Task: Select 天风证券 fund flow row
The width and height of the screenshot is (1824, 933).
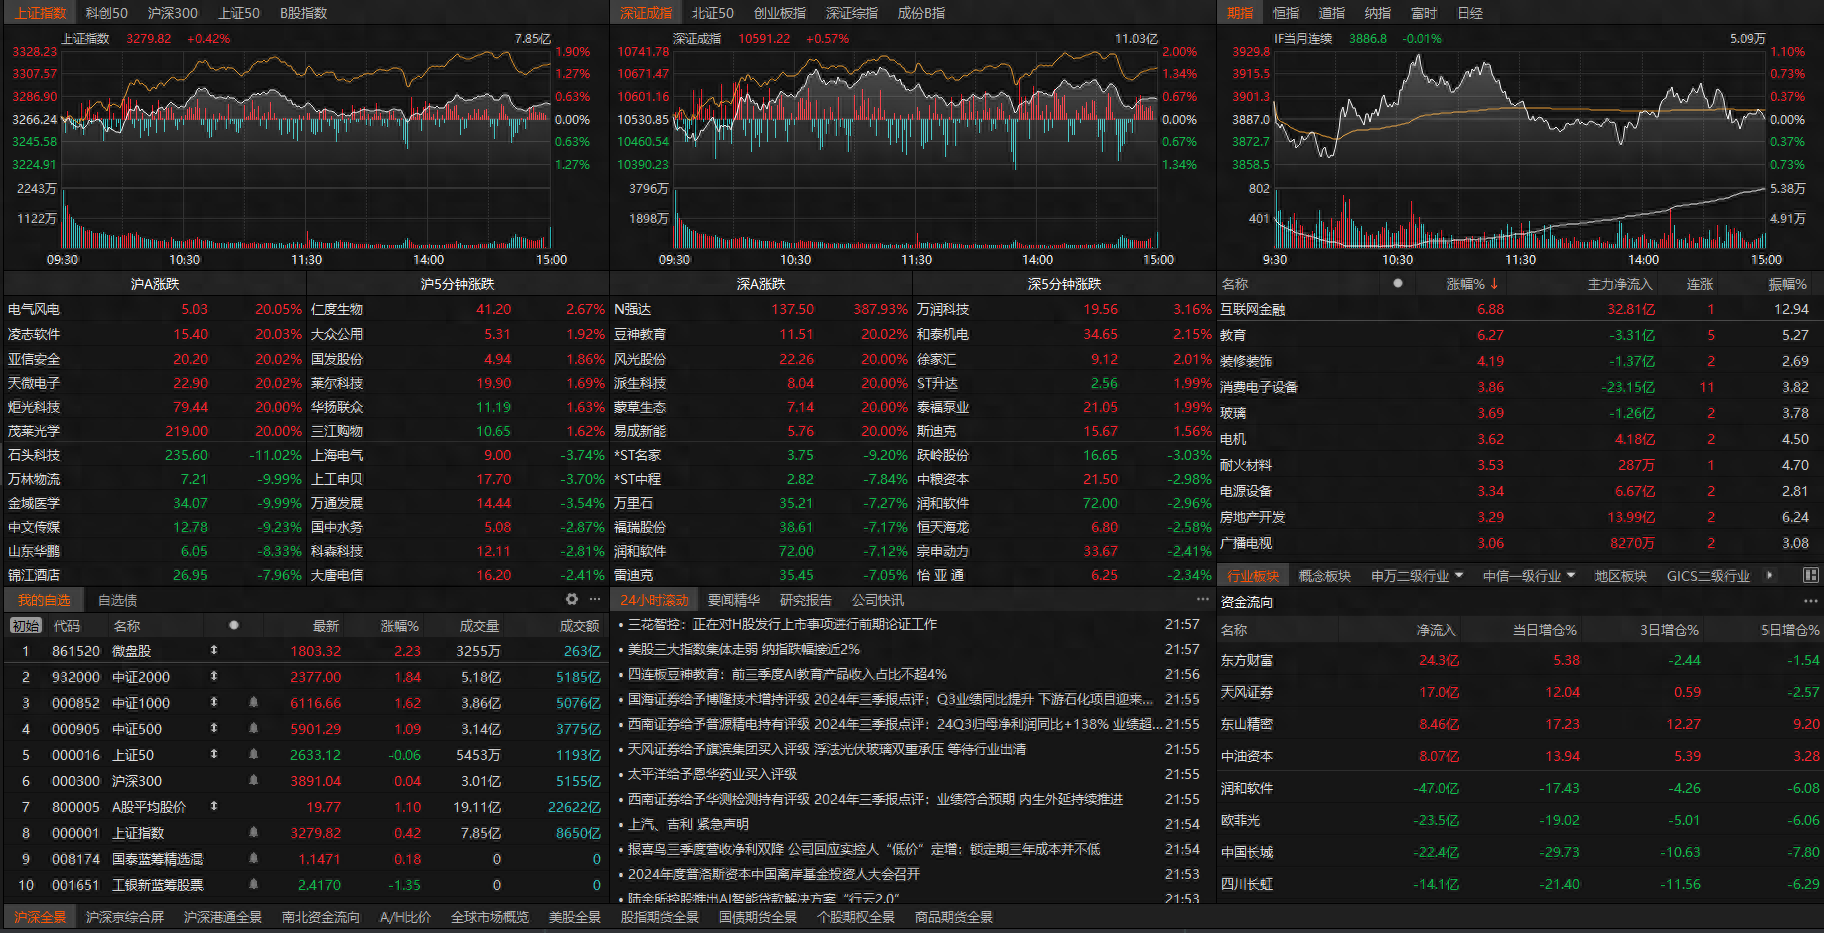Action: [x=1520, y=692]
